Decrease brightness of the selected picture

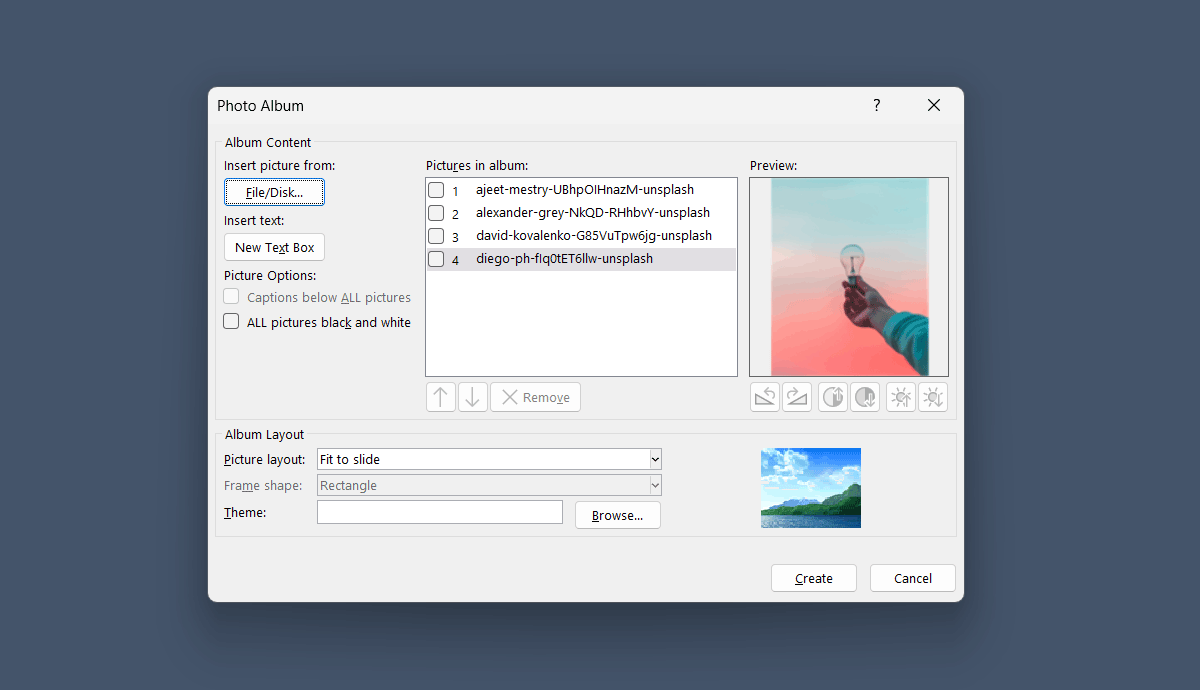(932, 397)
